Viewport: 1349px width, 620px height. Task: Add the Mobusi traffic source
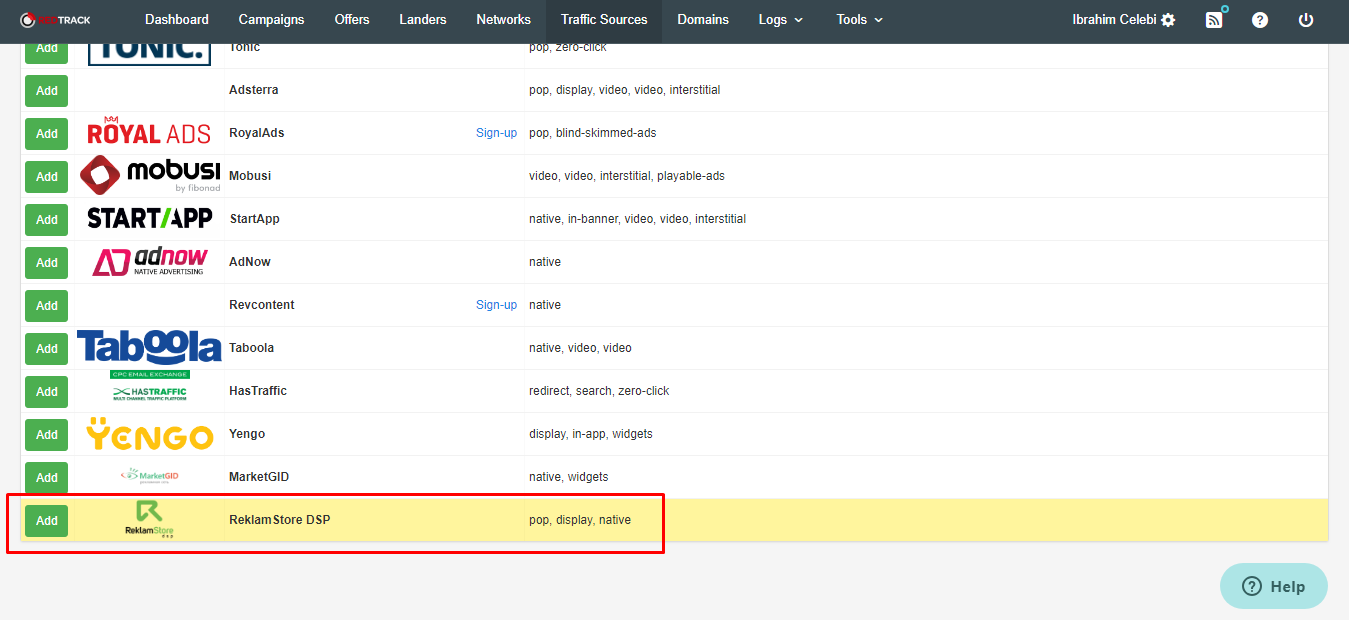click(x=47, y=176)
